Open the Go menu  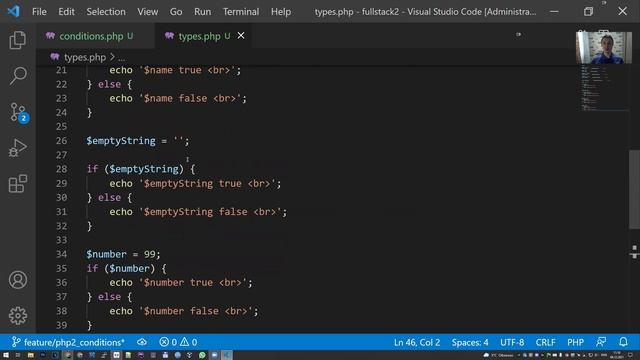point(176,11)
